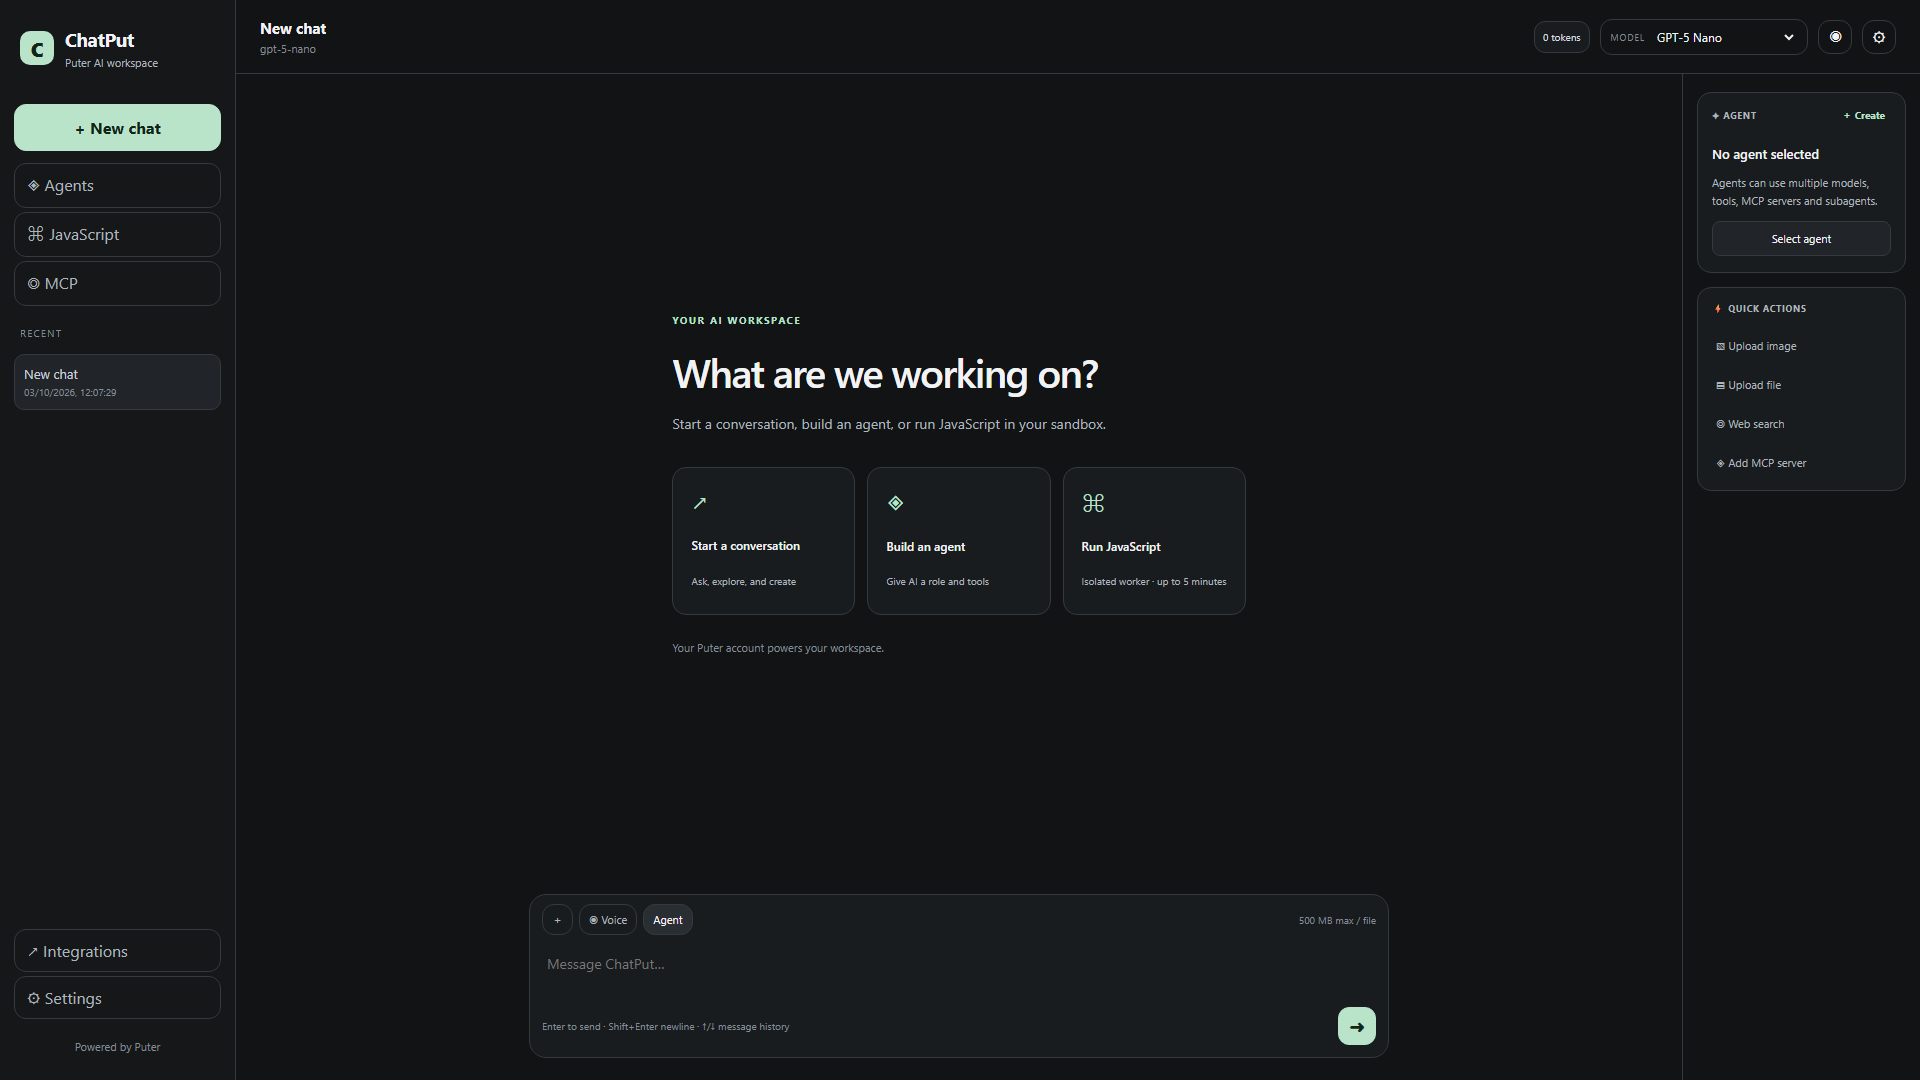Click the command icon on Run JavaScript card
This screenshot has height=1080, width=1920.
pyautogui.click(x=1093, y=503)
